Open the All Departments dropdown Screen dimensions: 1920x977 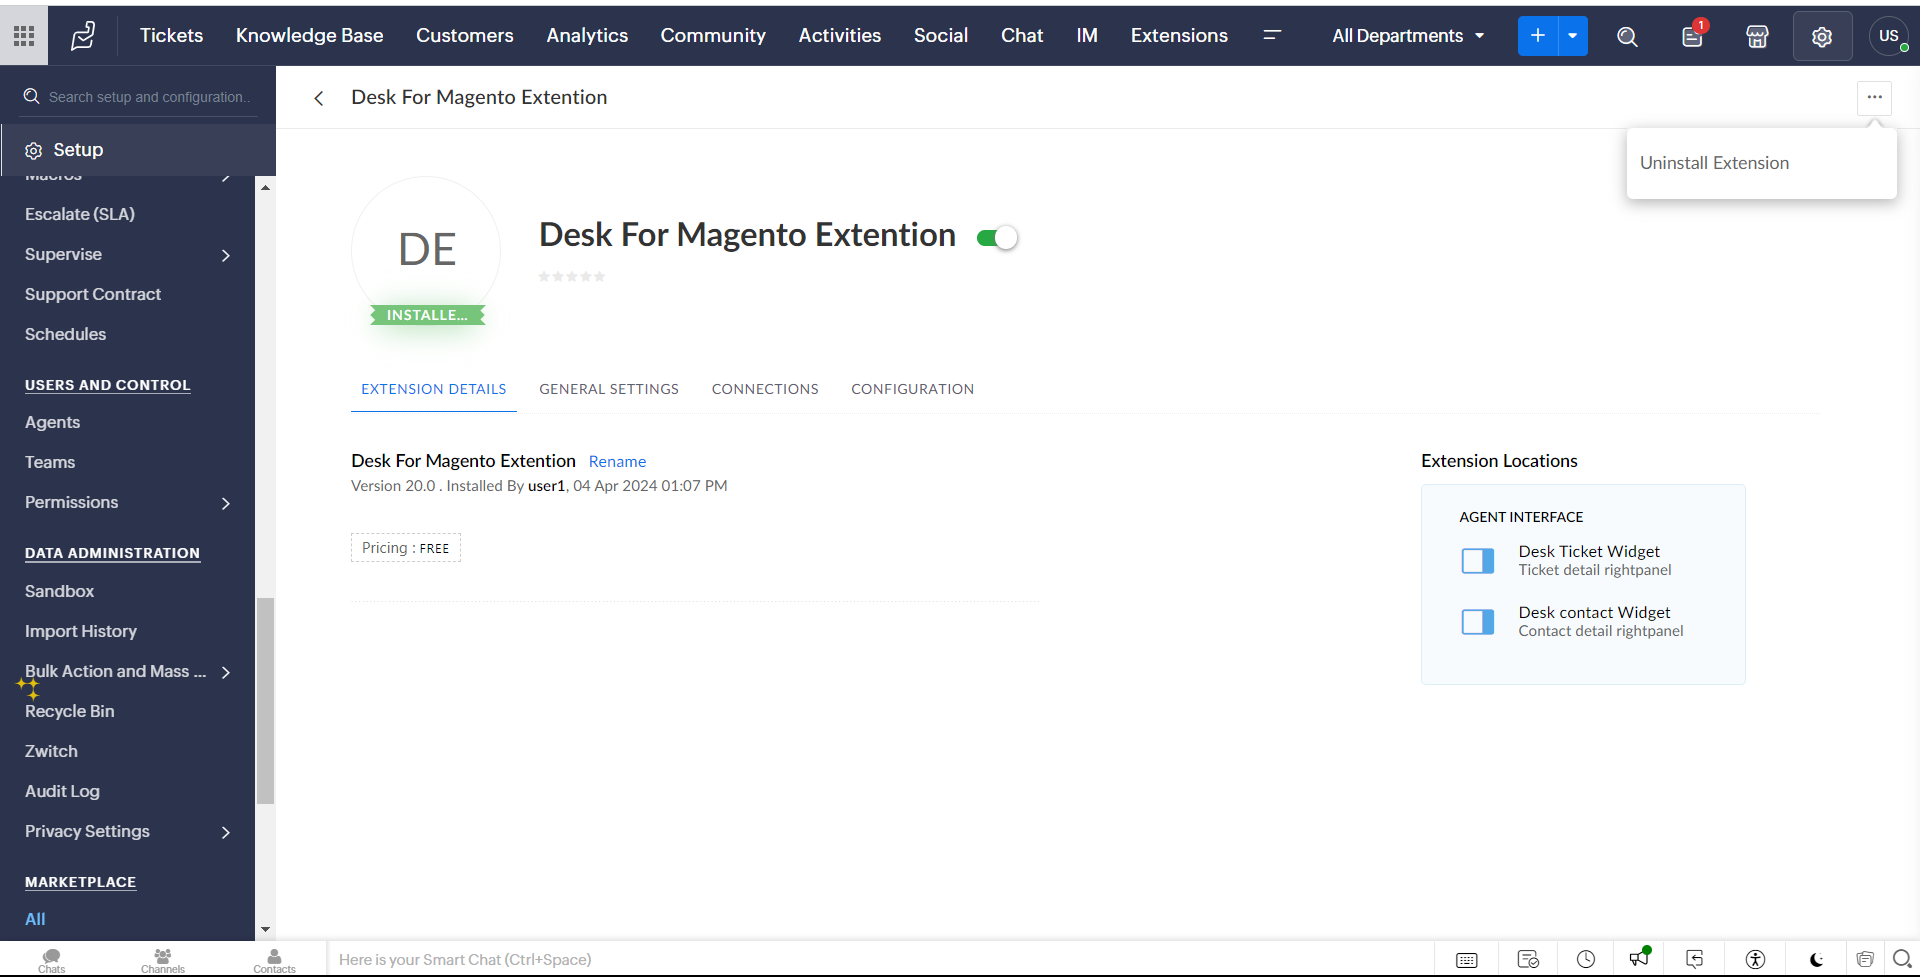click(1408, 36)
